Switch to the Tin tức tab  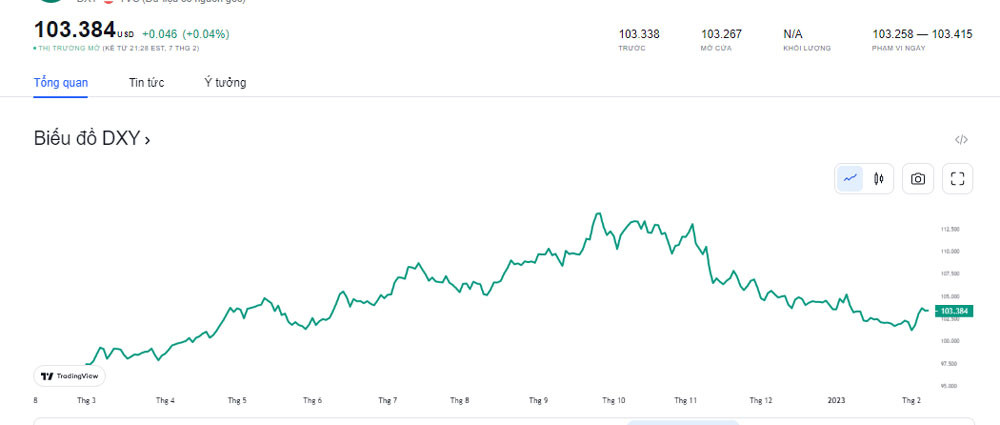(x=146, y=82)
